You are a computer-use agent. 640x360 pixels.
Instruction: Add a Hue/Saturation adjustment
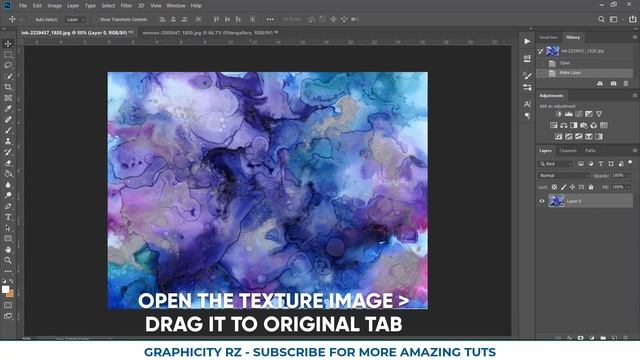(x=553, y=125)
